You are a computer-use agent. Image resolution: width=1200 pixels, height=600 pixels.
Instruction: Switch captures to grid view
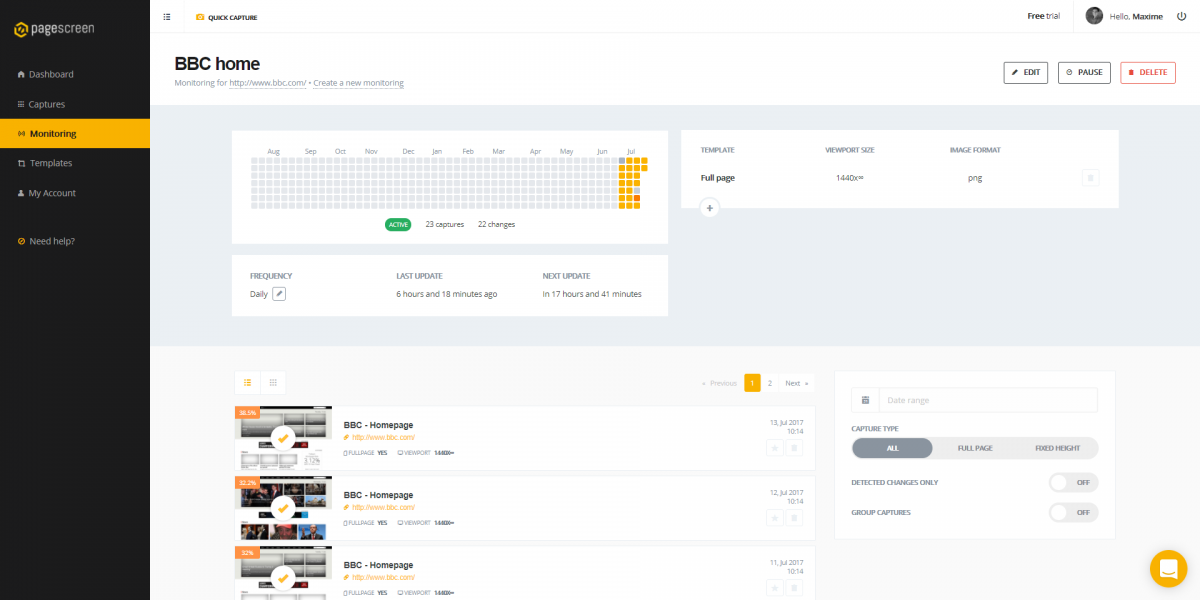click(273, 382)
